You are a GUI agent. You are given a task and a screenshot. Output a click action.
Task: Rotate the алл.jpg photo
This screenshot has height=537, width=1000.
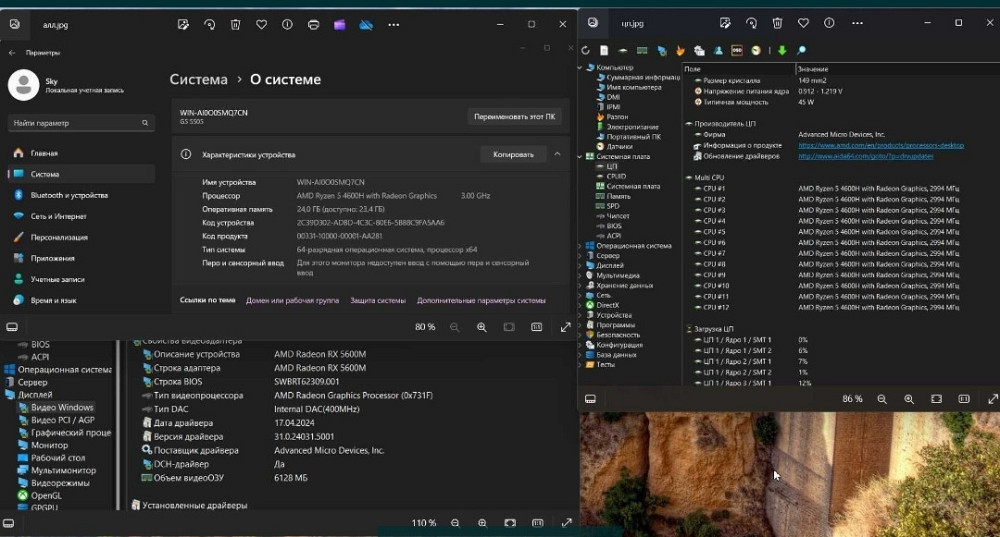(x=209, y=23)
